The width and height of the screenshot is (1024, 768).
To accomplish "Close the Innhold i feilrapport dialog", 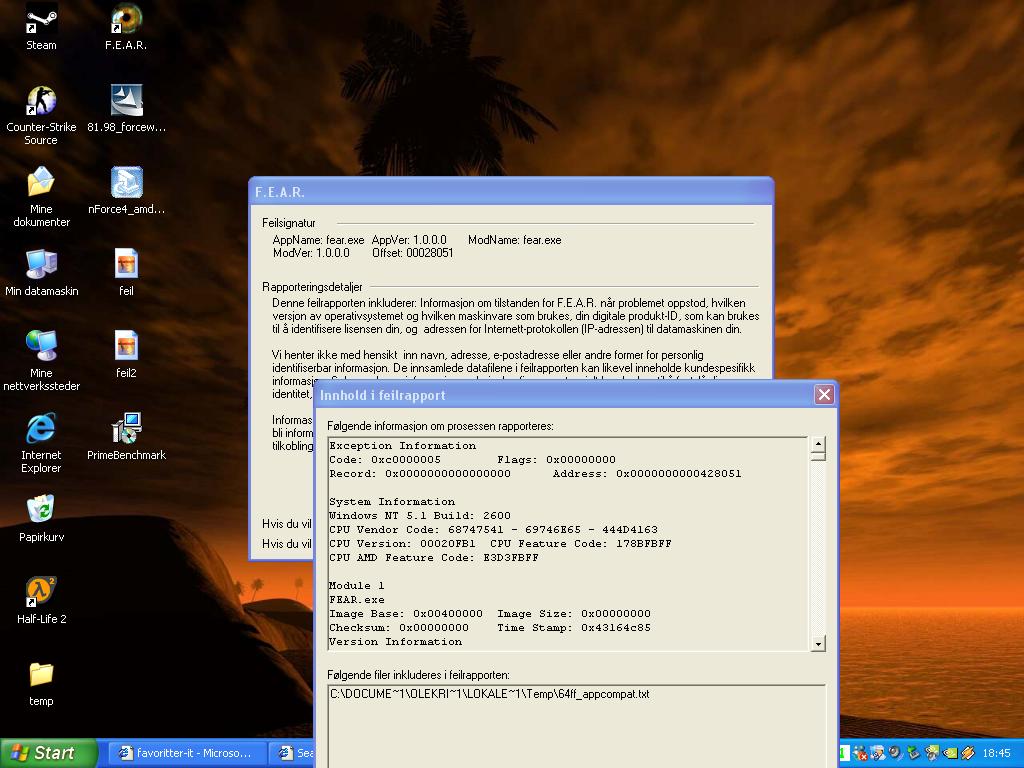I will (x=824, y=394).
